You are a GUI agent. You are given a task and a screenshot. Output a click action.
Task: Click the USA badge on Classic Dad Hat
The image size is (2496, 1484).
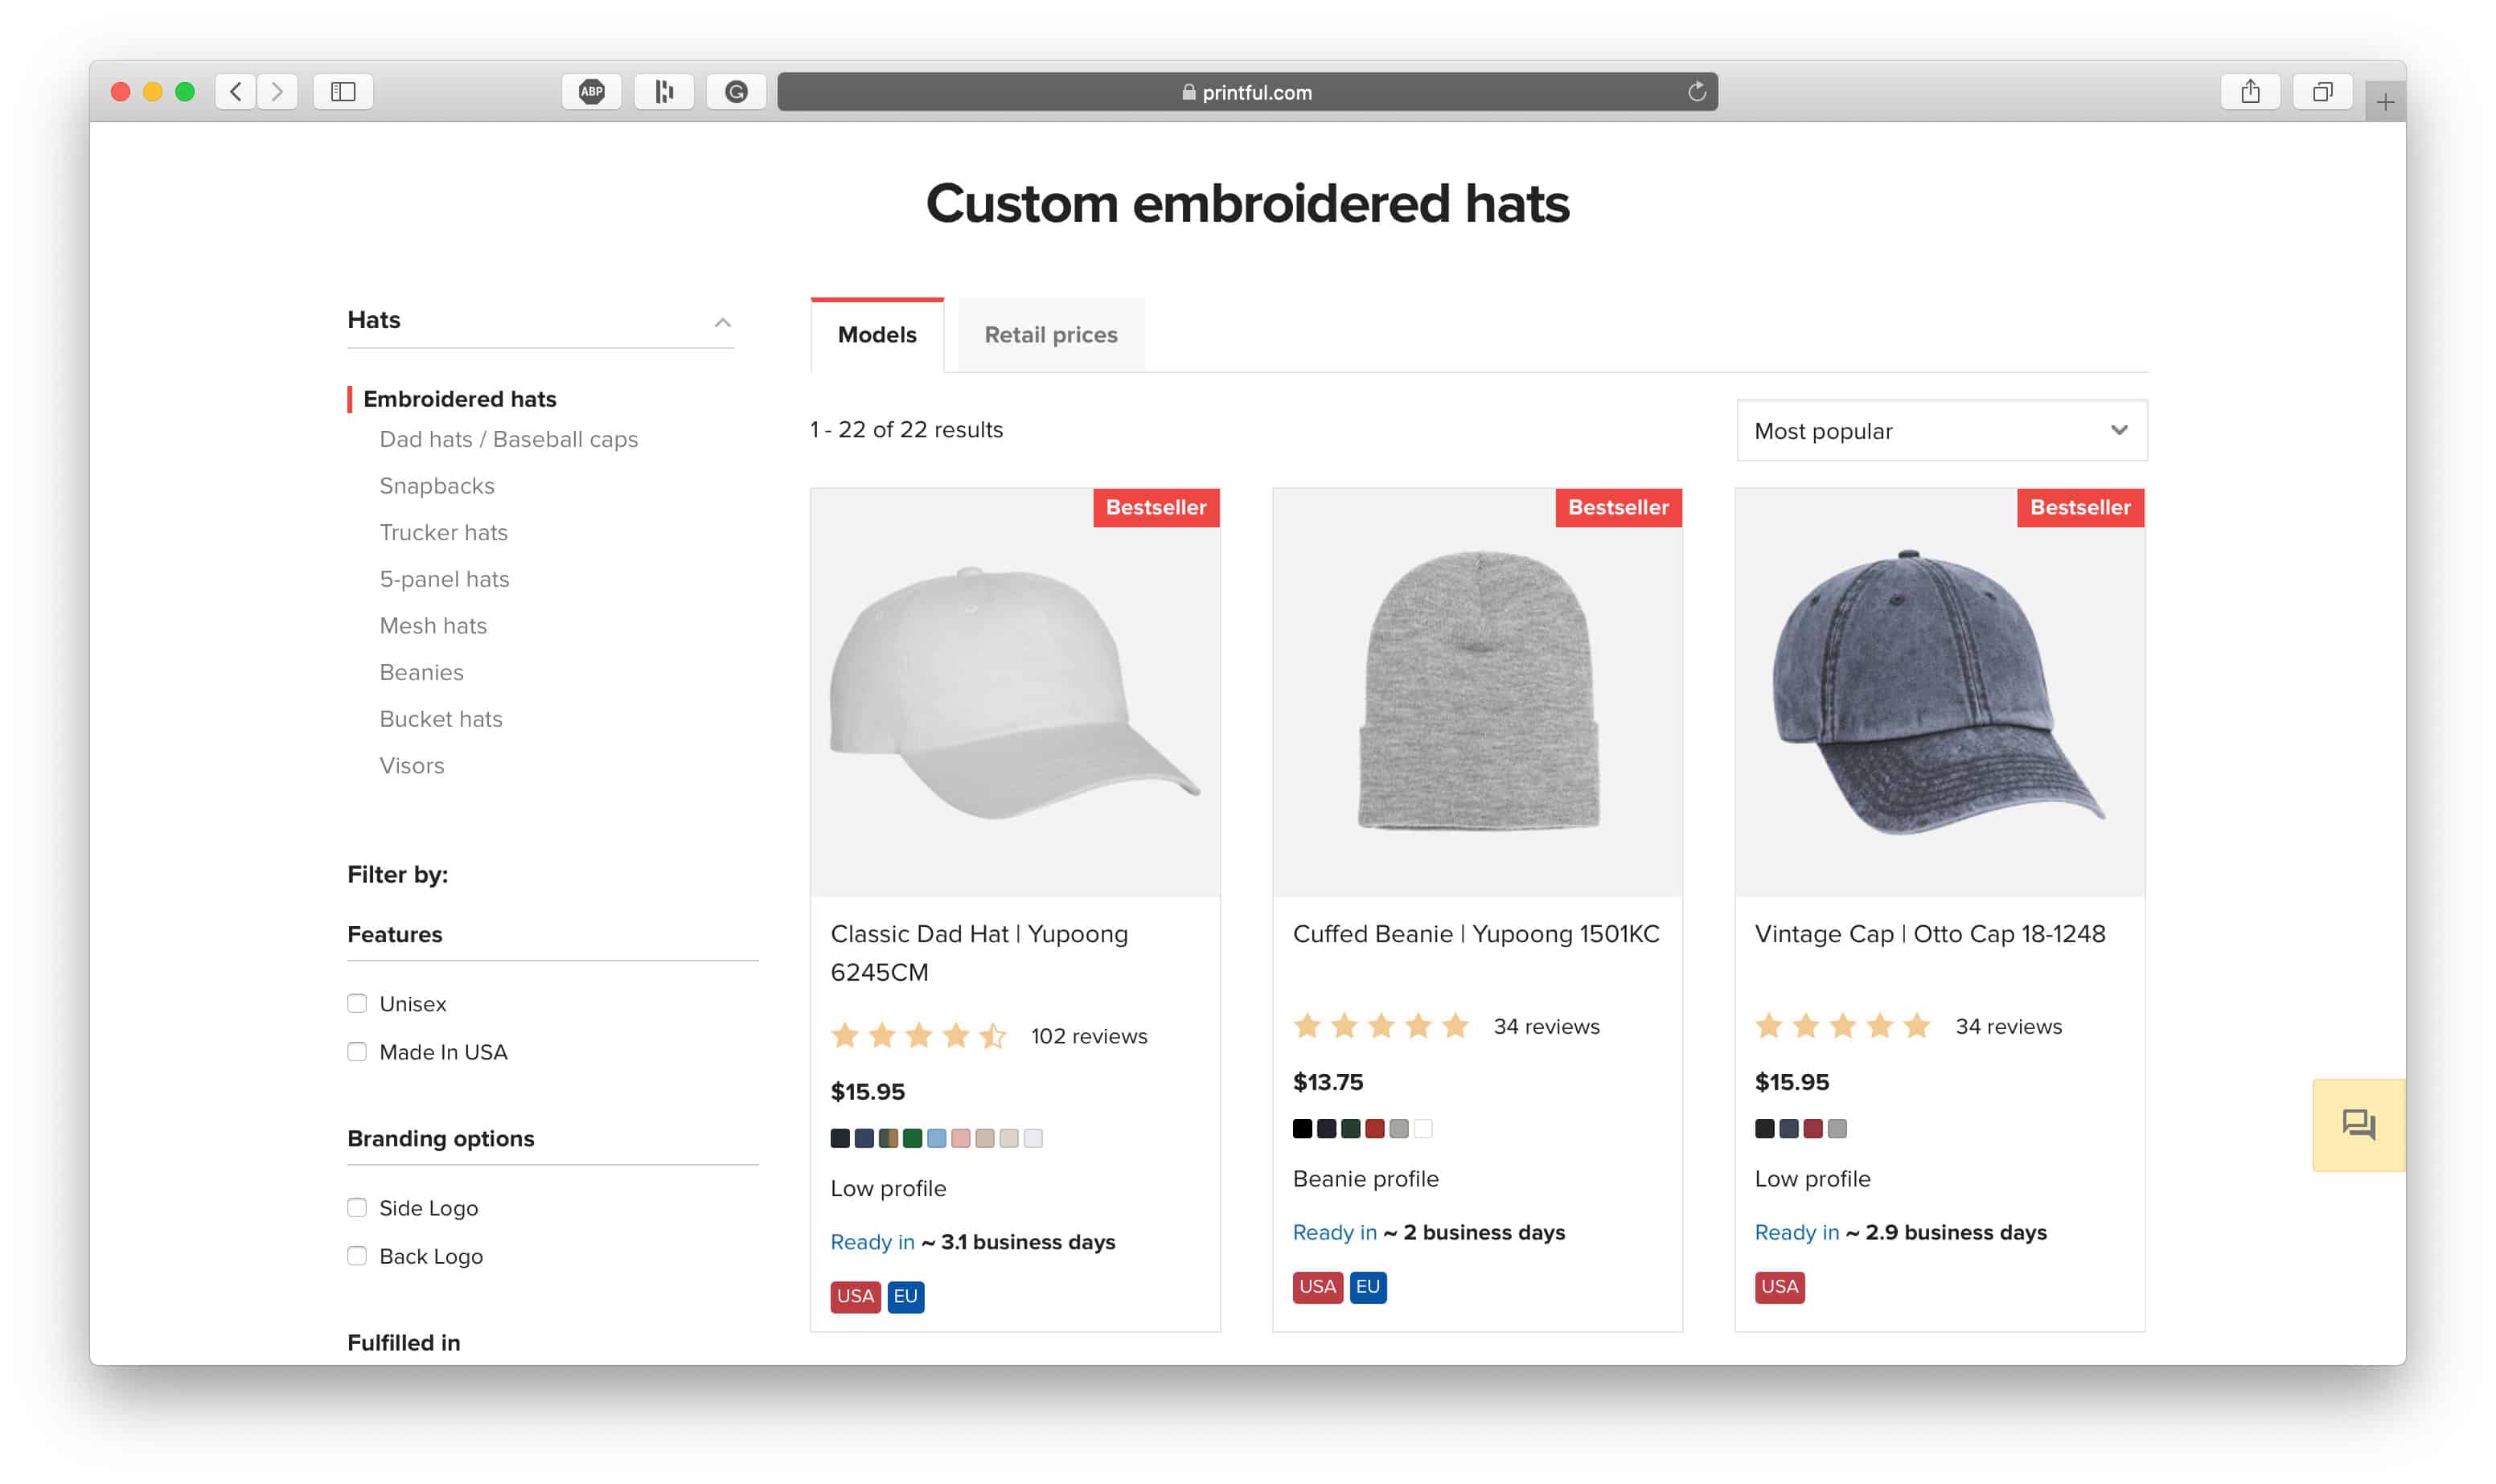click(x=855, y=1296)
